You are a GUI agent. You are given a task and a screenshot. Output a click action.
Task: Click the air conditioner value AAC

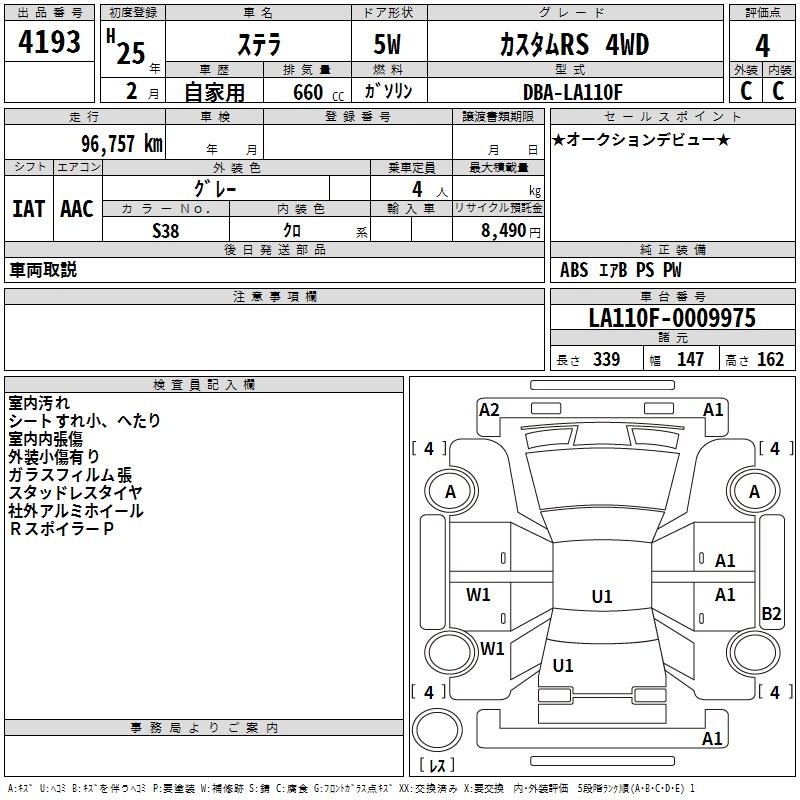77,209
